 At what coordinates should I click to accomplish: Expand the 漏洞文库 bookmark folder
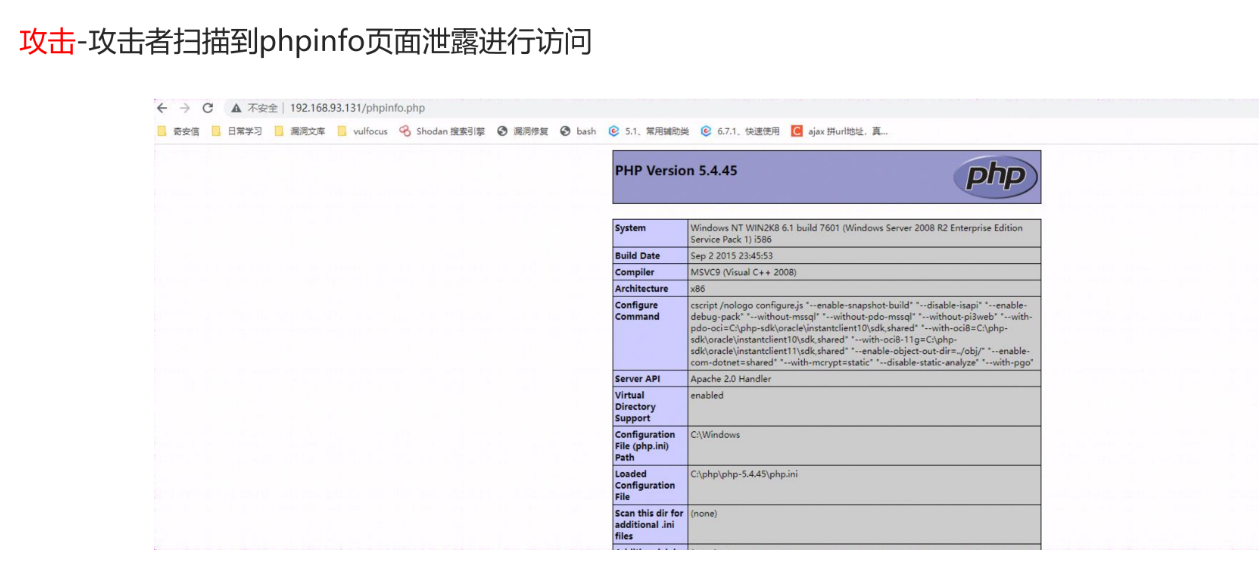[300, 131]
